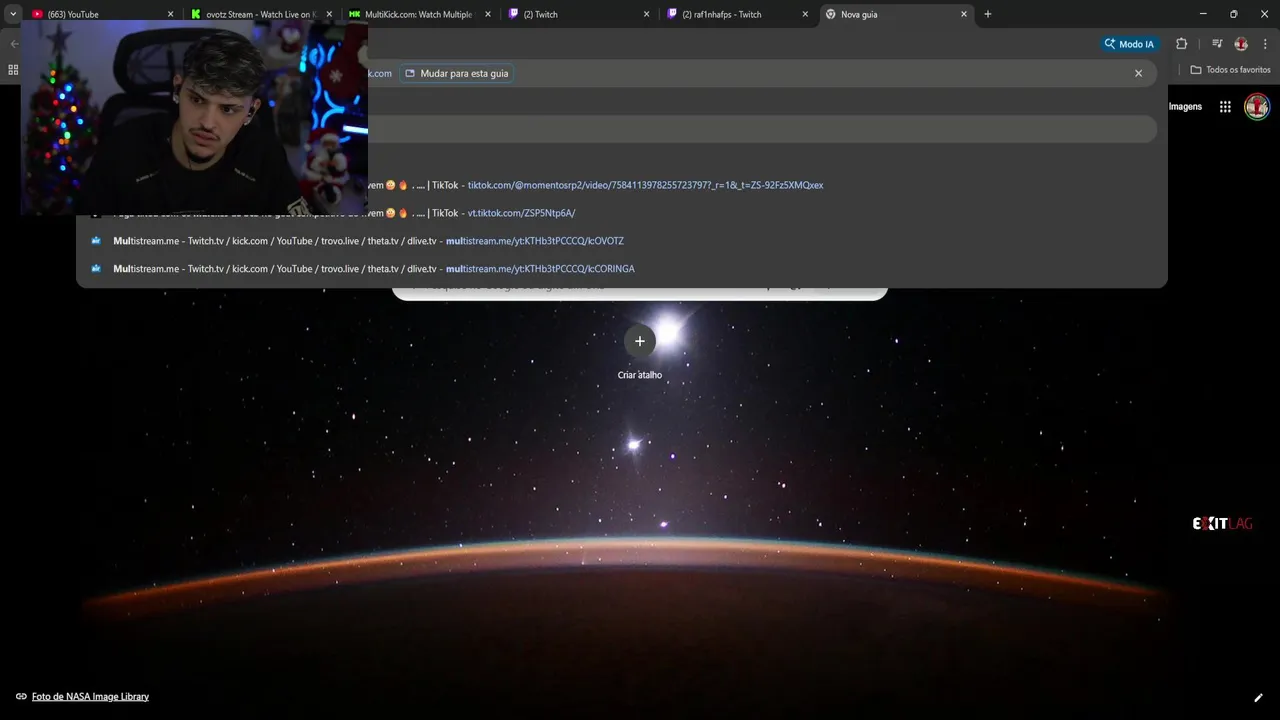Close the YouTube tab
Screen dimensions: 1280x720
tap(170, 14)
